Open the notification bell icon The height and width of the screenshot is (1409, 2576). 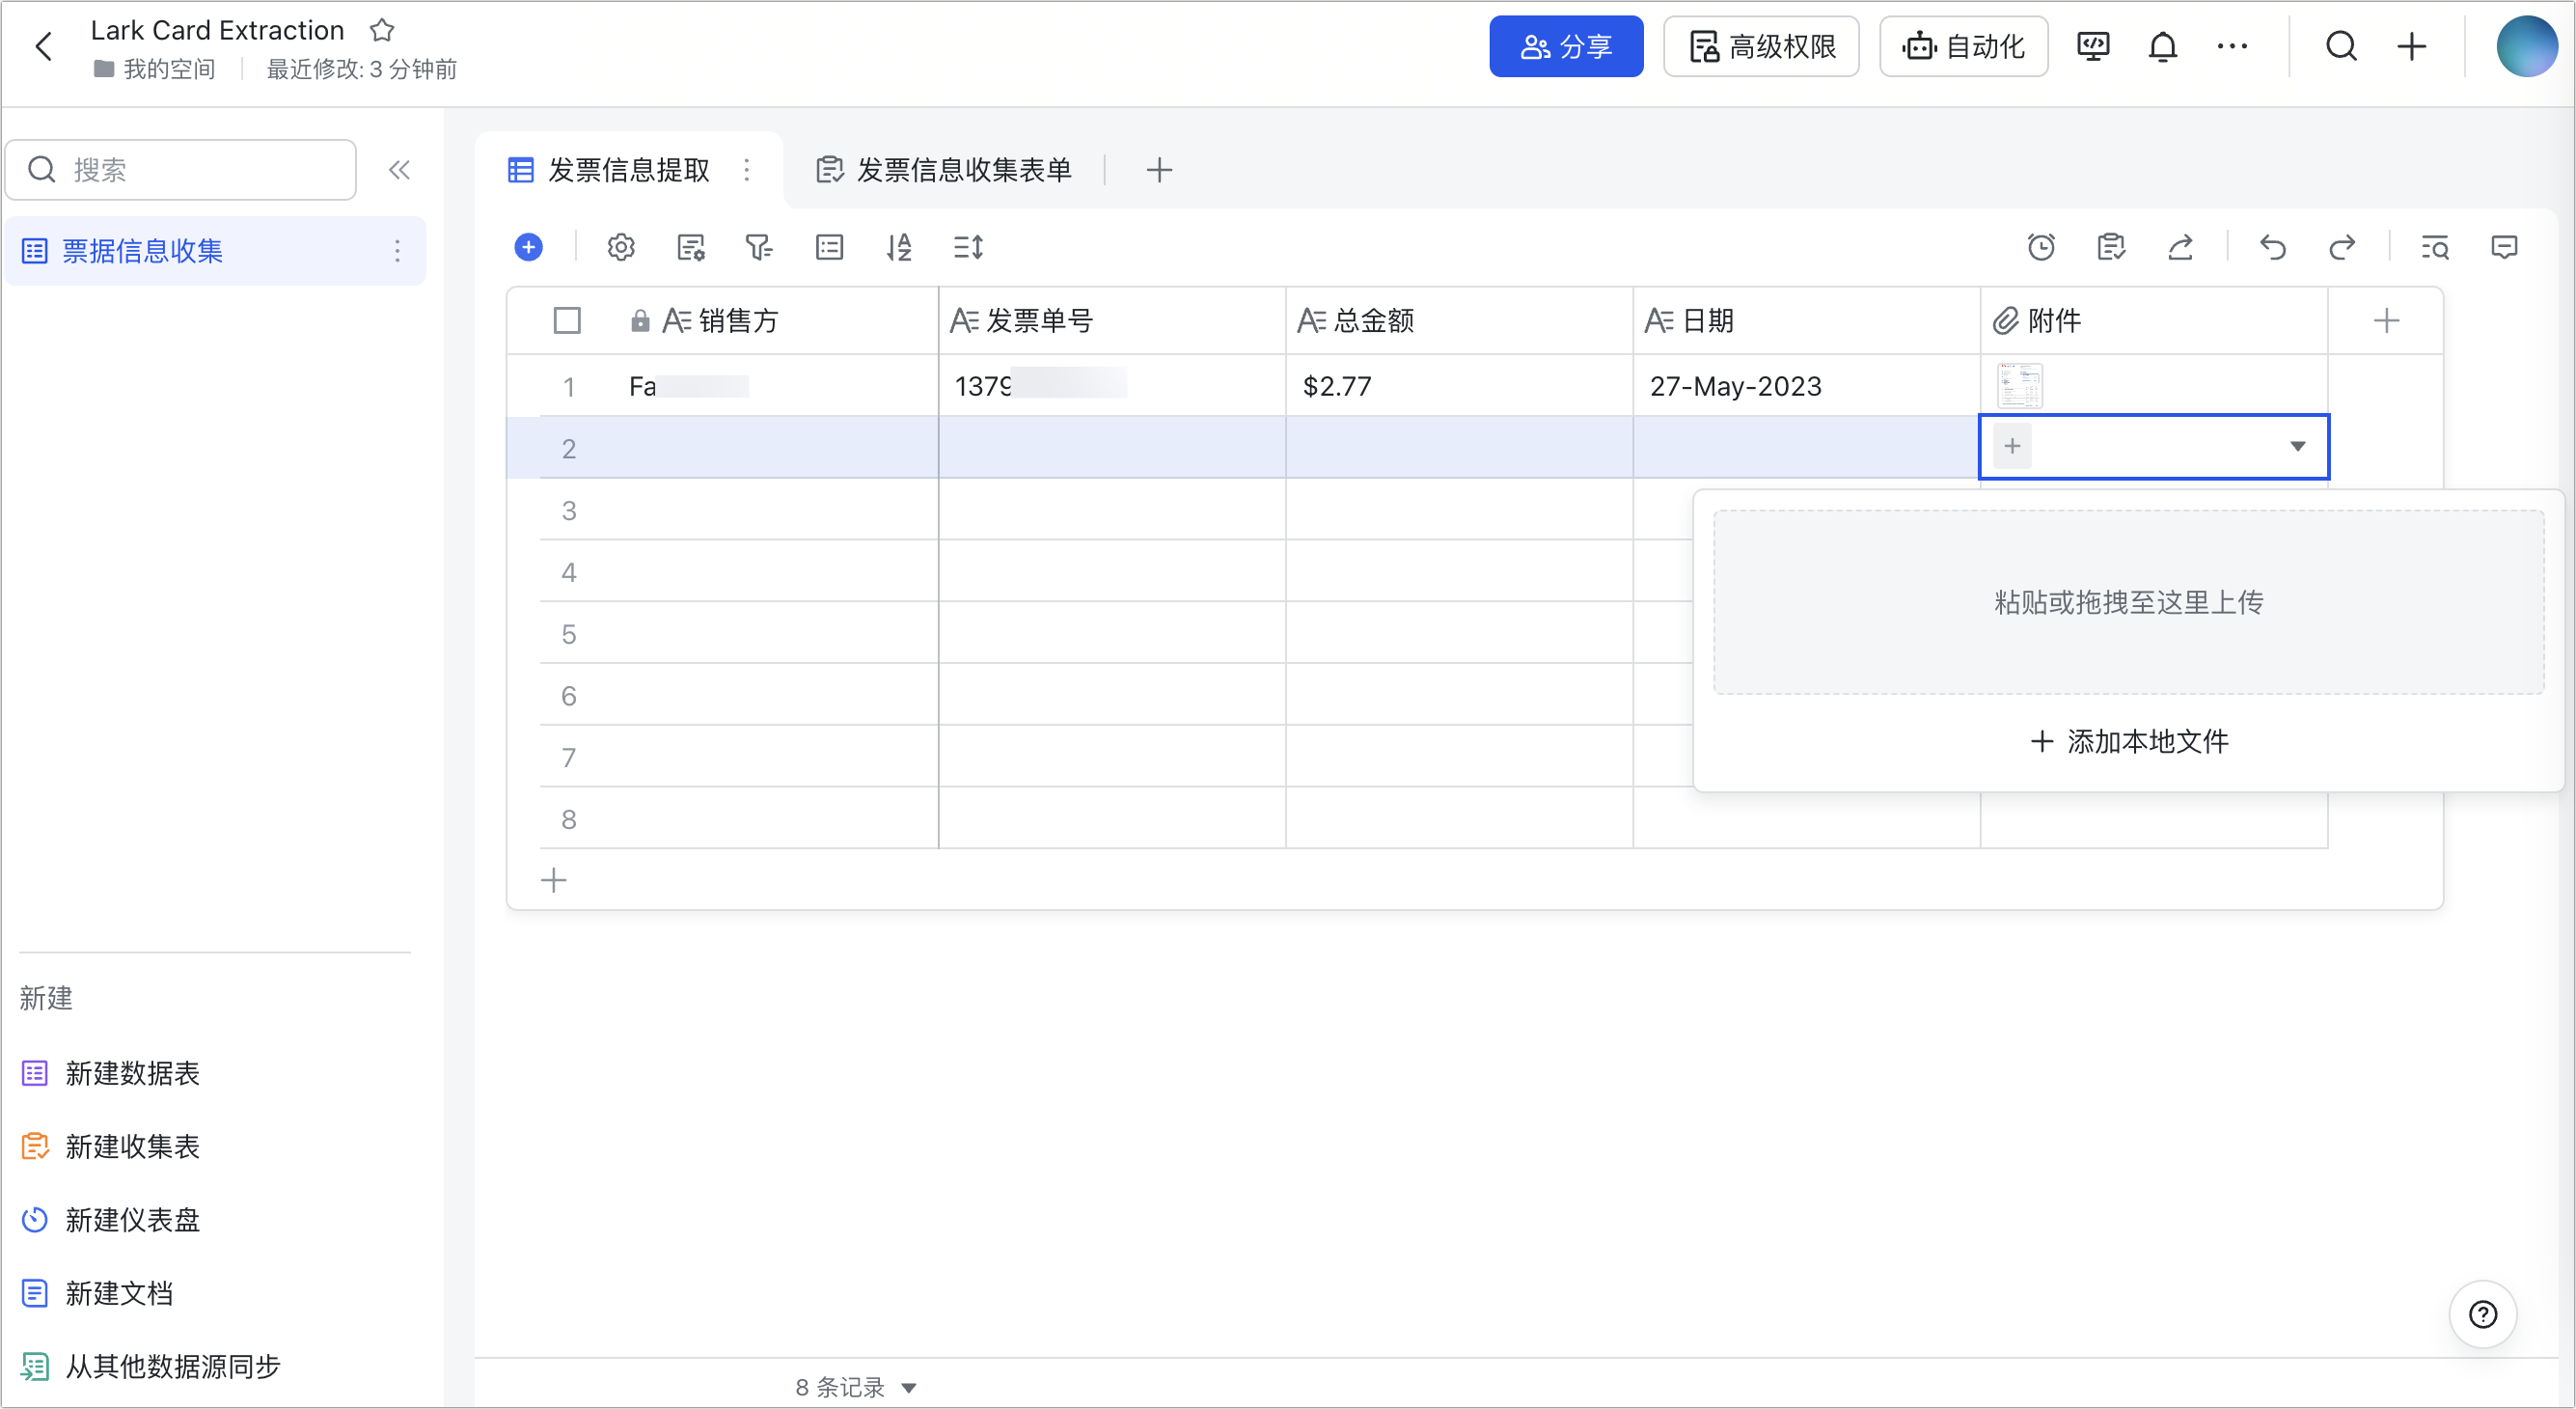[2162, 47]
